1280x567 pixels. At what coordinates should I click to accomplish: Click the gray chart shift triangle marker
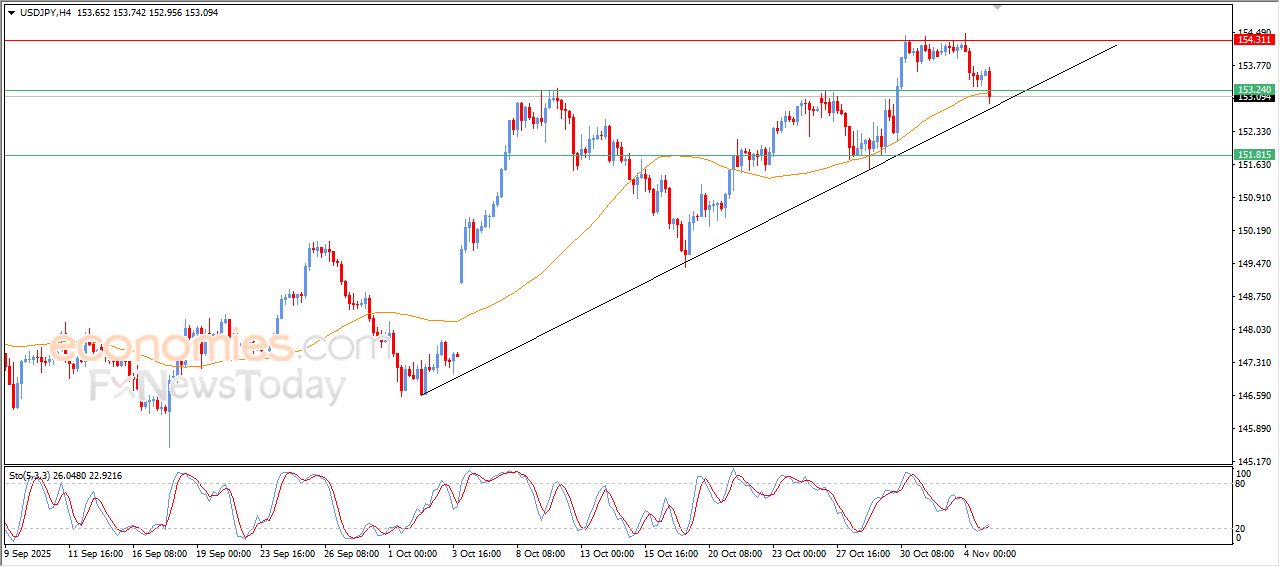click(996, 7)
